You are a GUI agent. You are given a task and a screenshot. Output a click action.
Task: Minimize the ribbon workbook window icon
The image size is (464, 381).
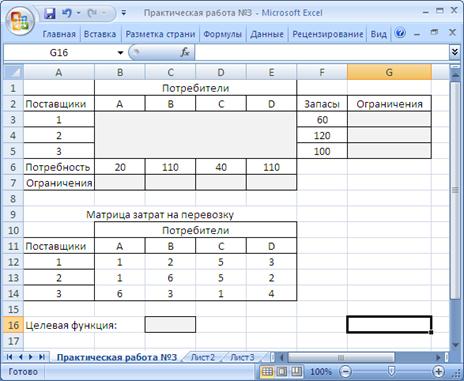pos(417,34)
